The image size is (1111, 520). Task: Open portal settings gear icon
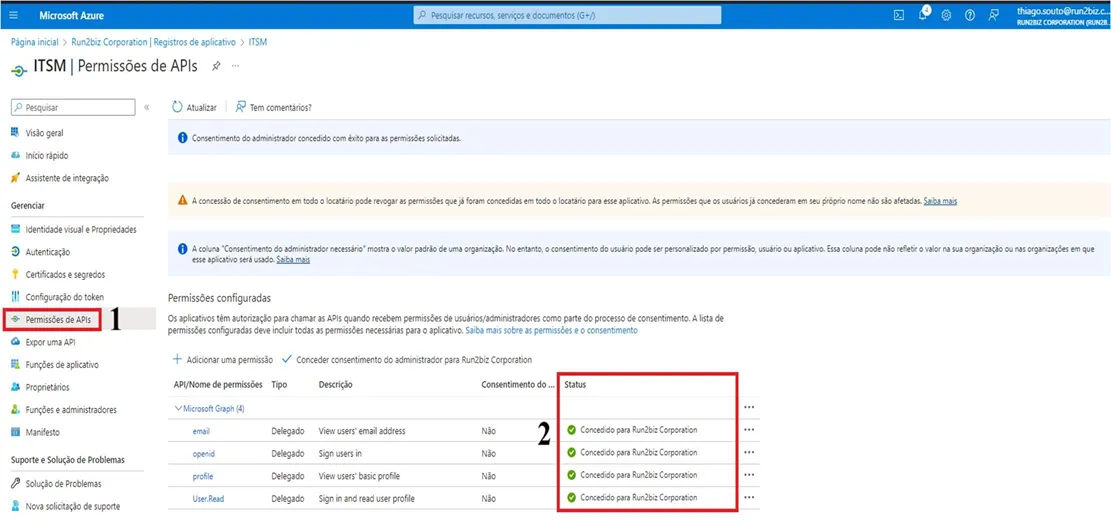946,15
